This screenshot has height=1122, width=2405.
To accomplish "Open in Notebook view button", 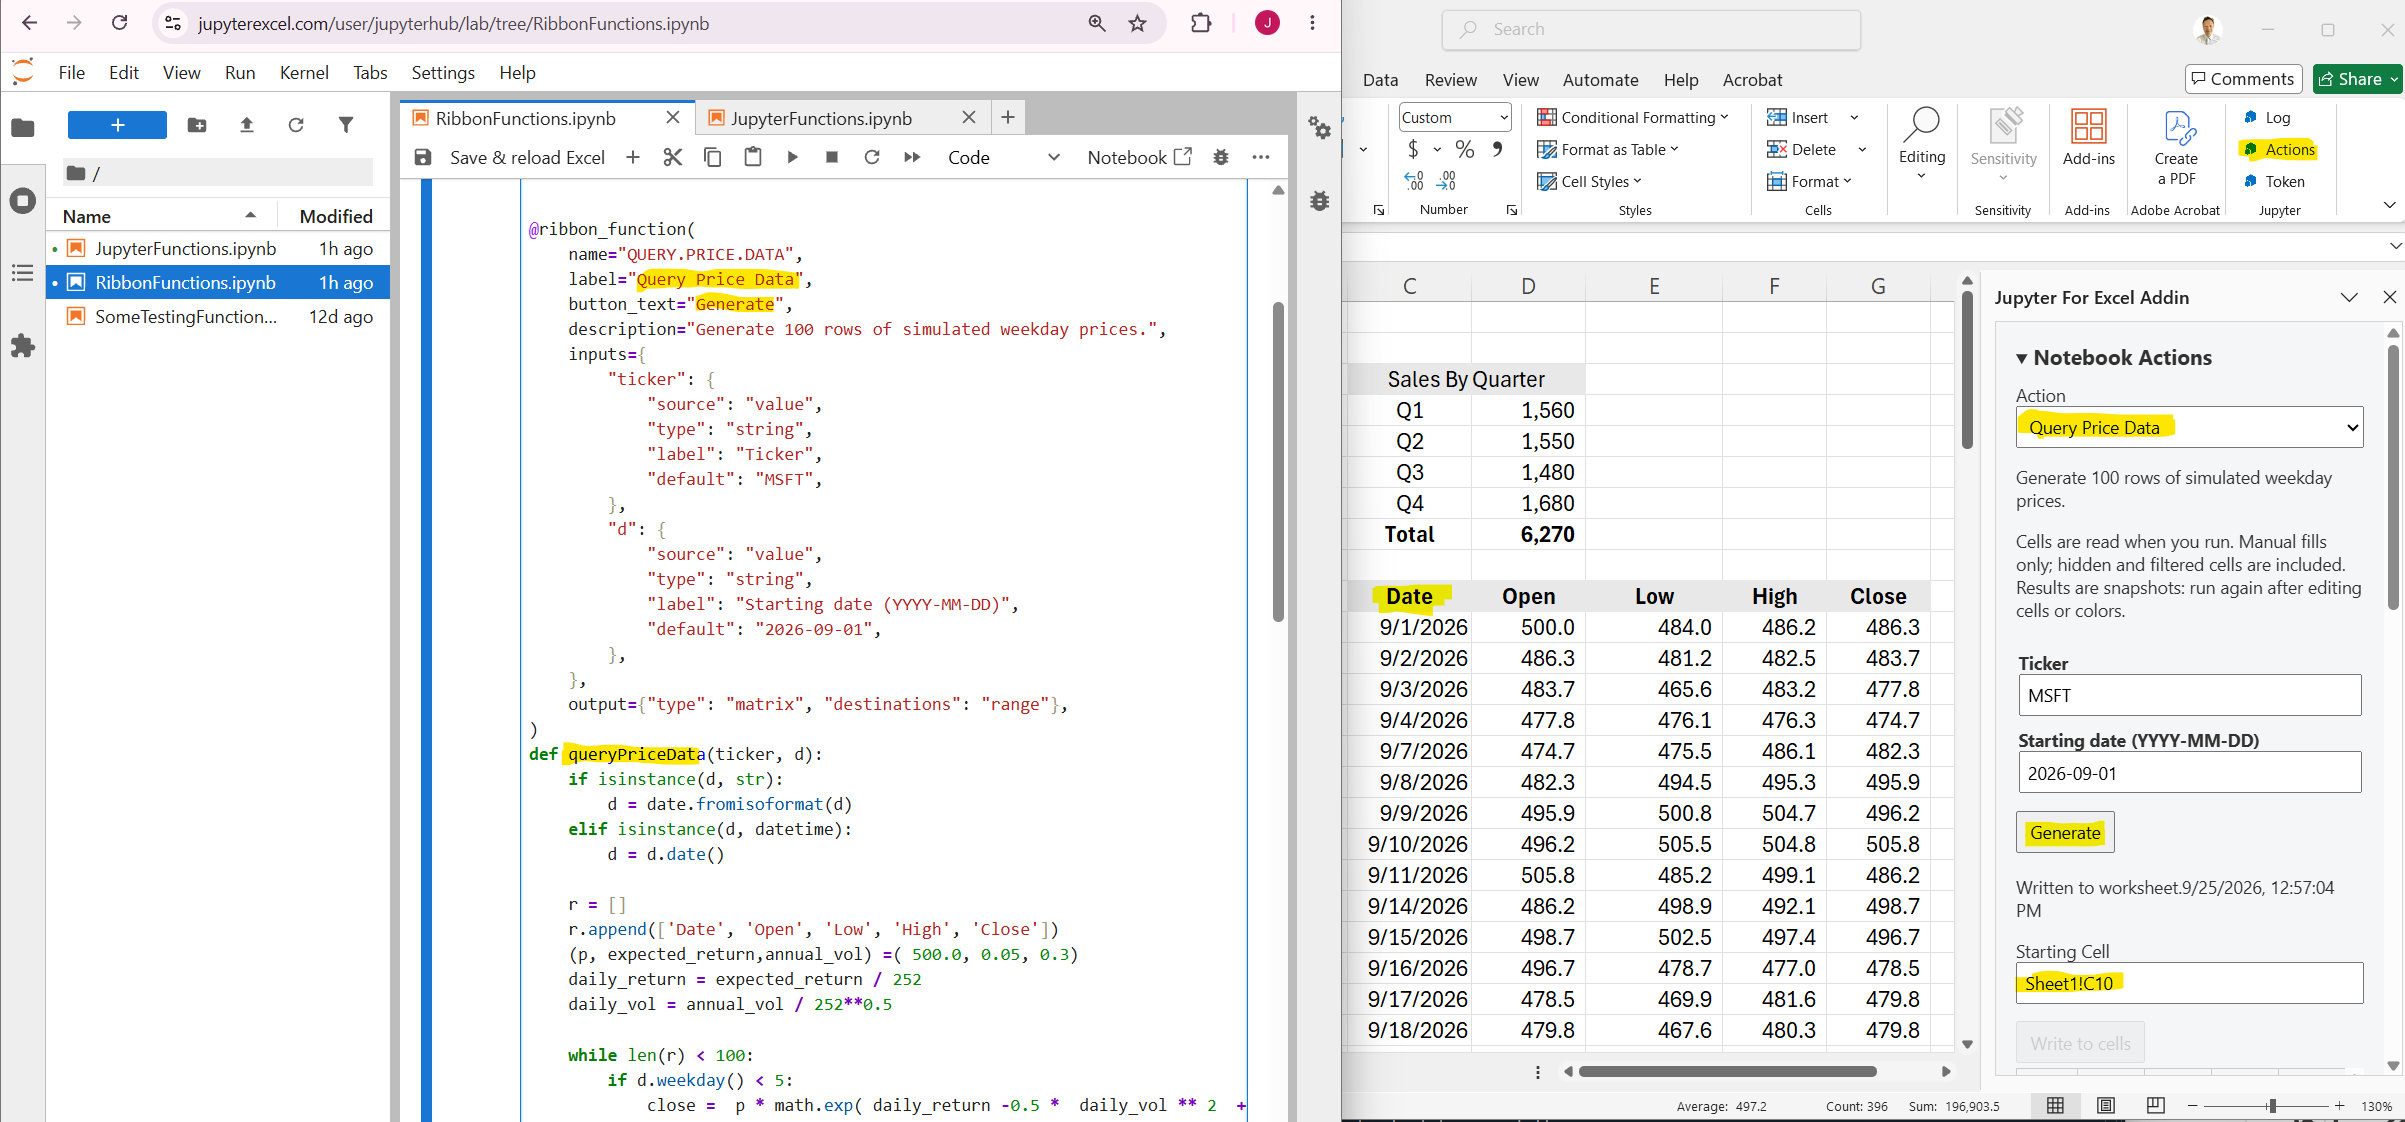I will 1139,157.
